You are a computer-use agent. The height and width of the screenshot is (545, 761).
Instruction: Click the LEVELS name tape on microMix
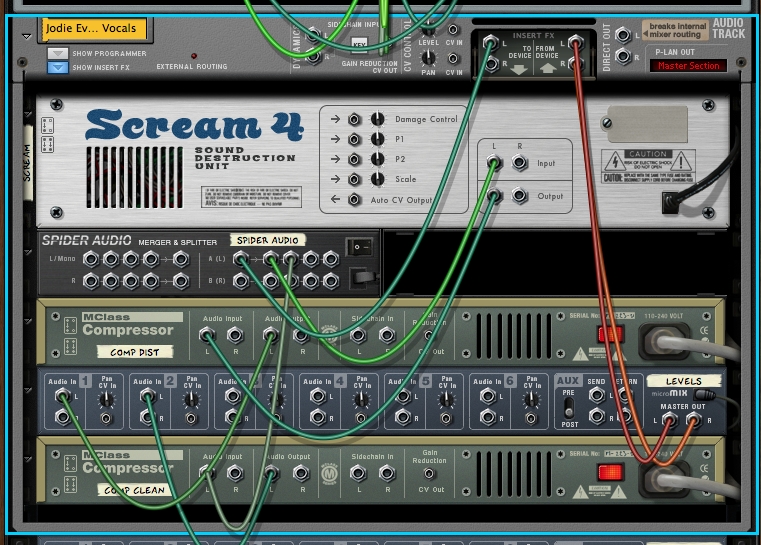[683, 381]
